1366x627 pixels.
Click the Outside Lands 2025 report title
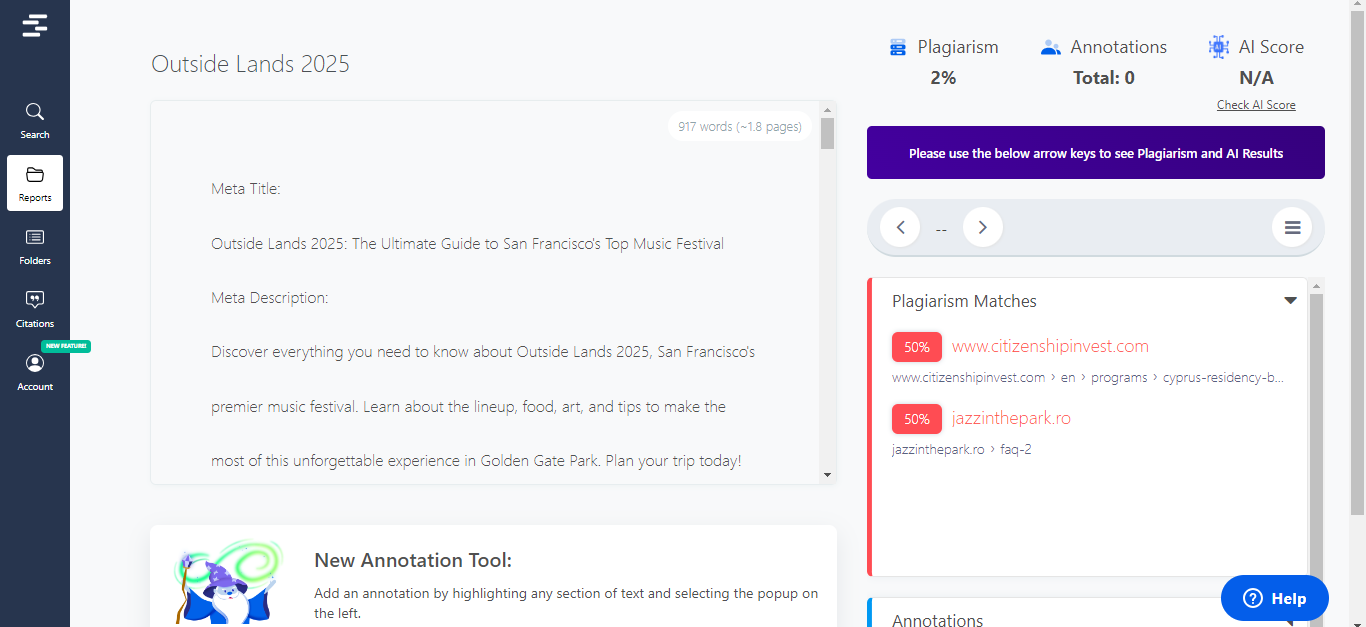[250, 64]
